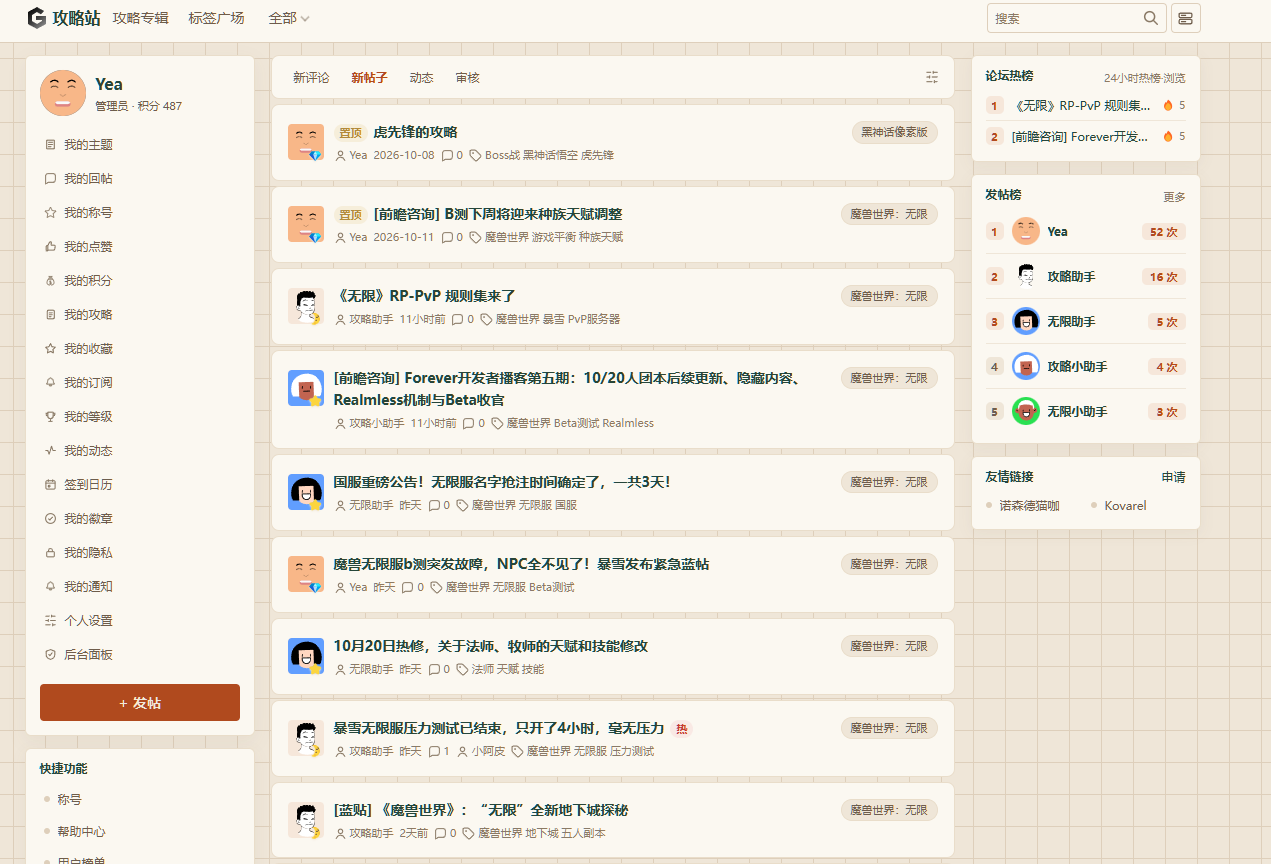Focus the 搜索 input field
This screenshot has width=1271, height=864.
click(1065, 18)
